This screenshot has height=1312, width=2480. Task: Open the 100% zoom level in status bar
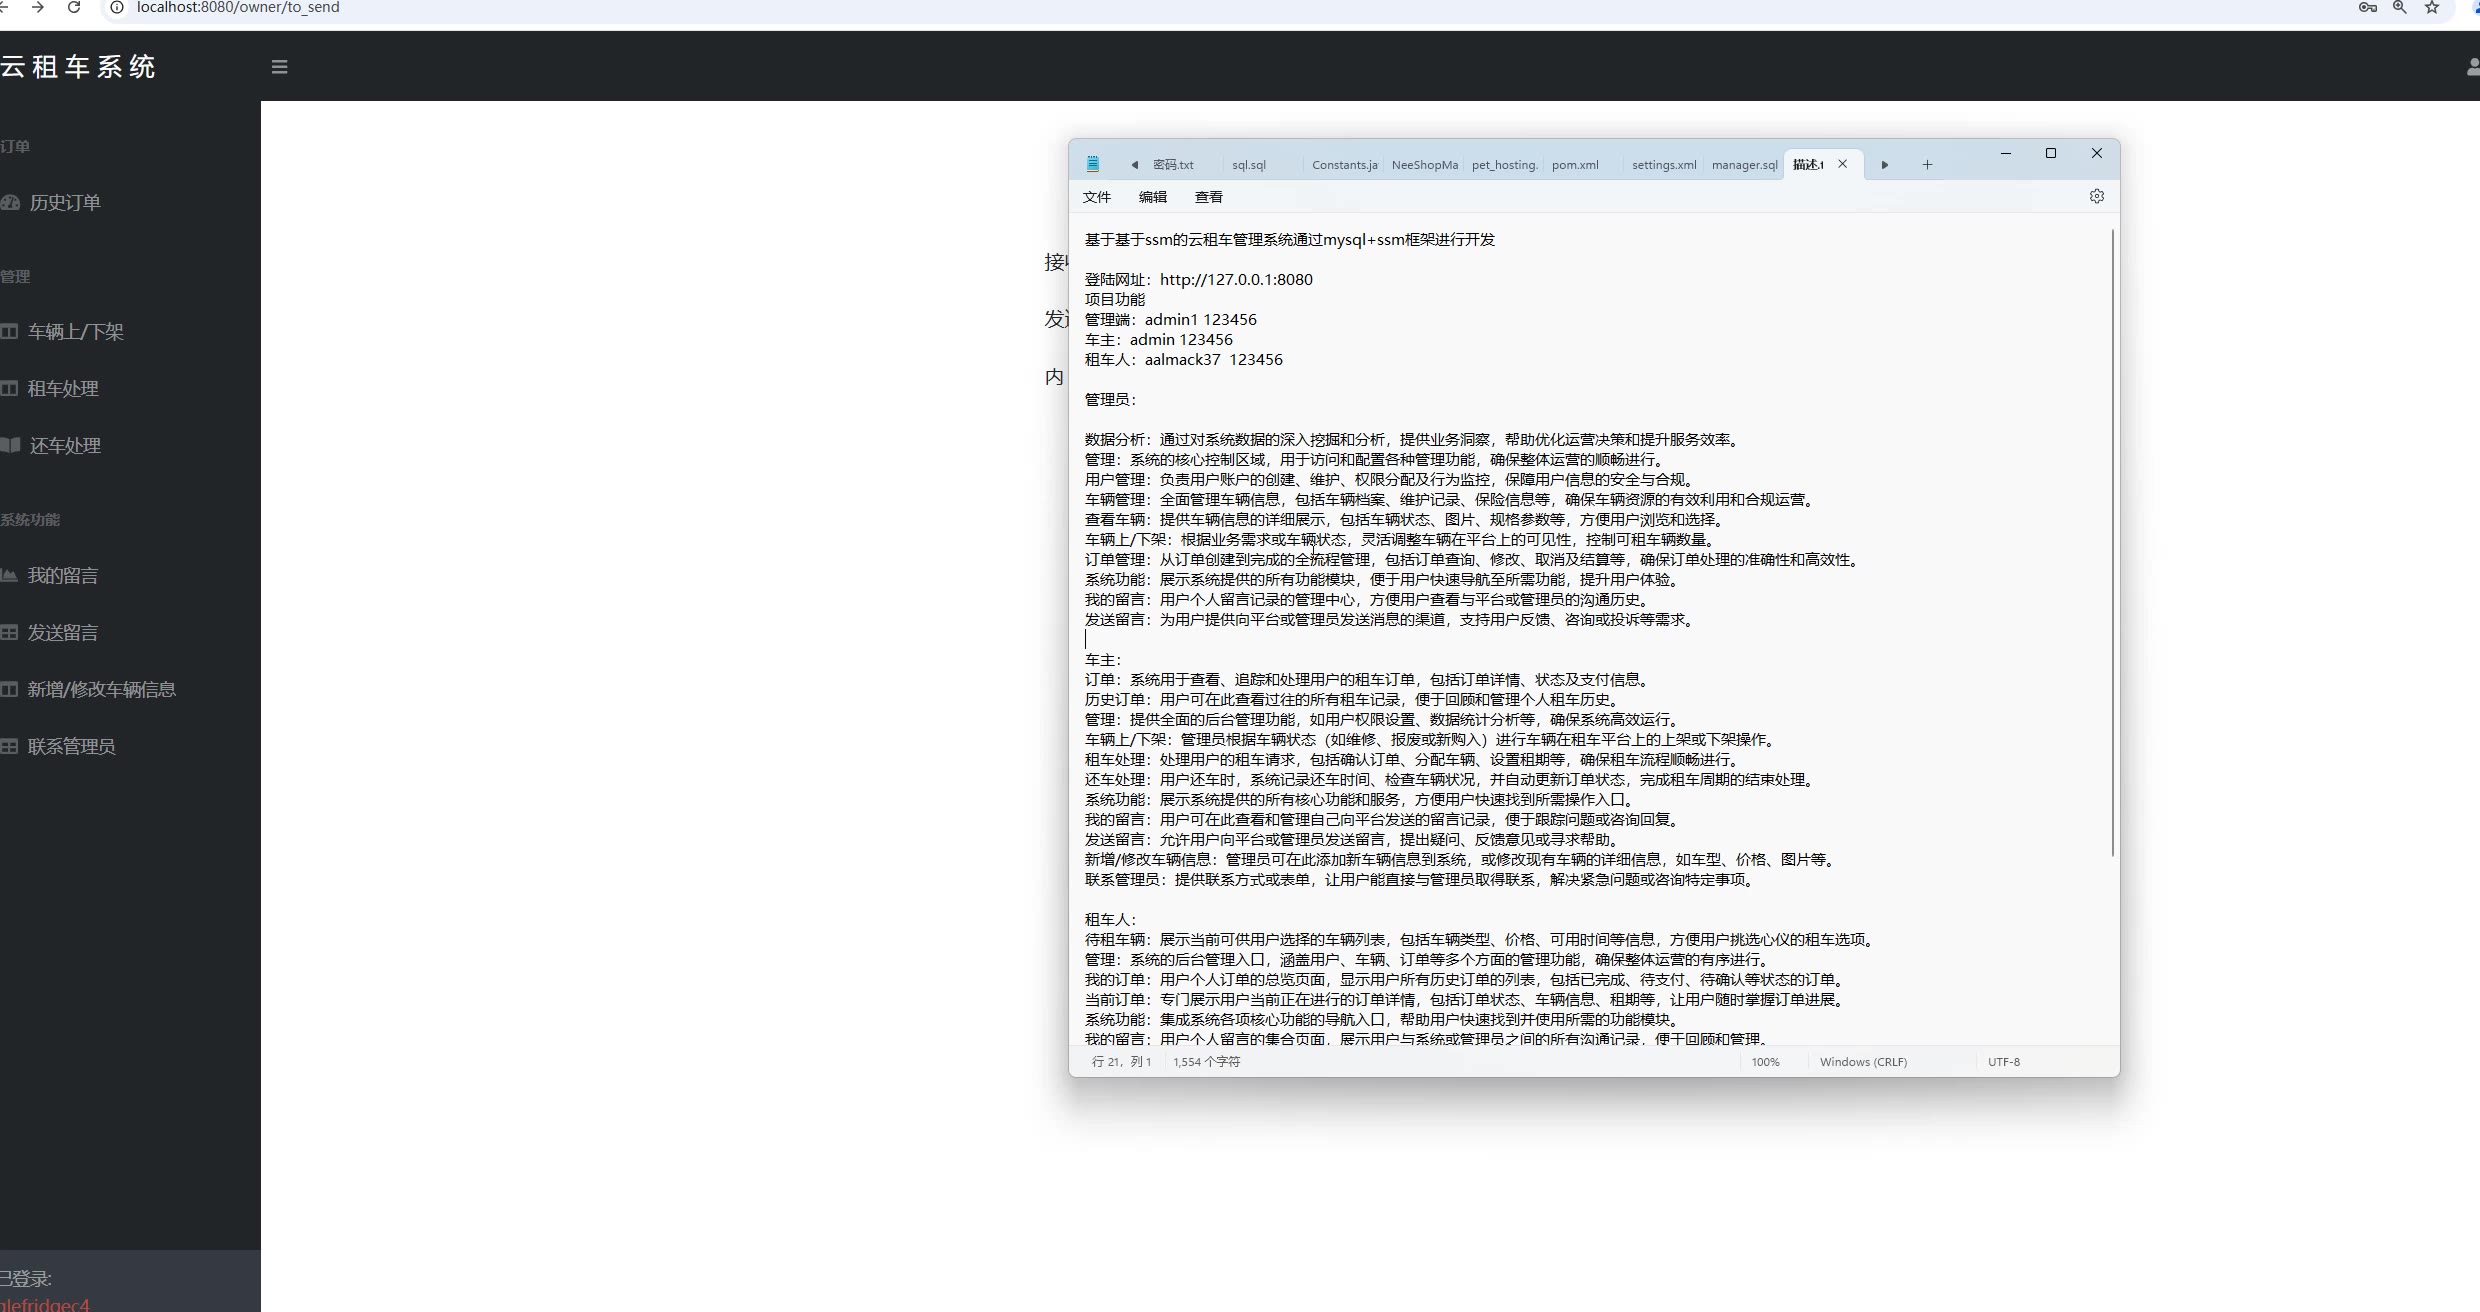coord(1765,1062)
